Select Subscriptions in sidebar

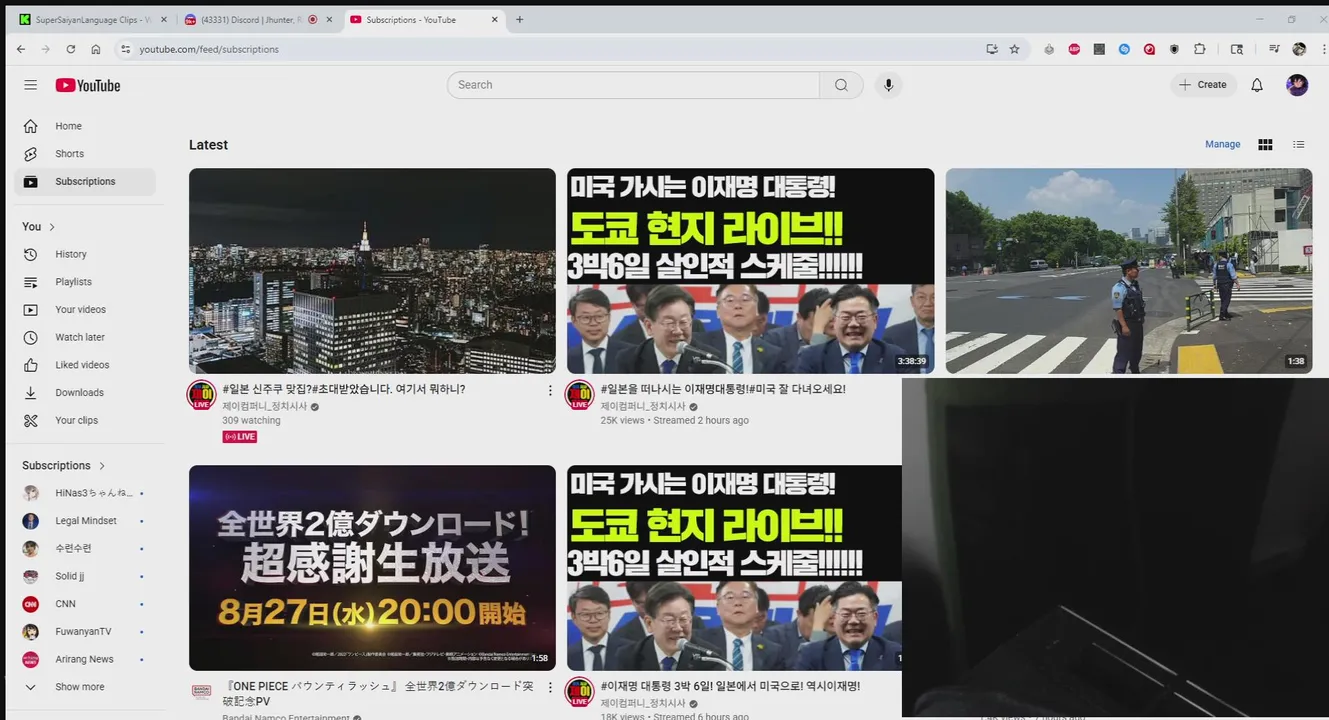coord(85,182)
